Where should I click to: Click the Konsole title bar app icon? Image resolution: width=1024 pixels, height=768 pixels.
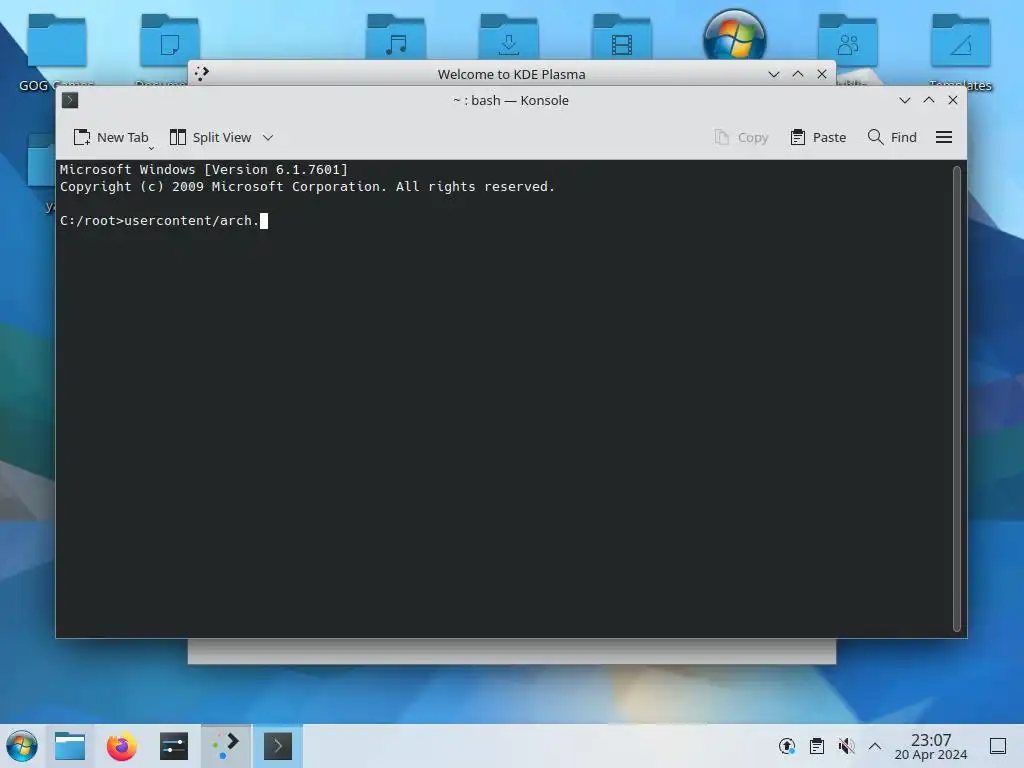70,100
